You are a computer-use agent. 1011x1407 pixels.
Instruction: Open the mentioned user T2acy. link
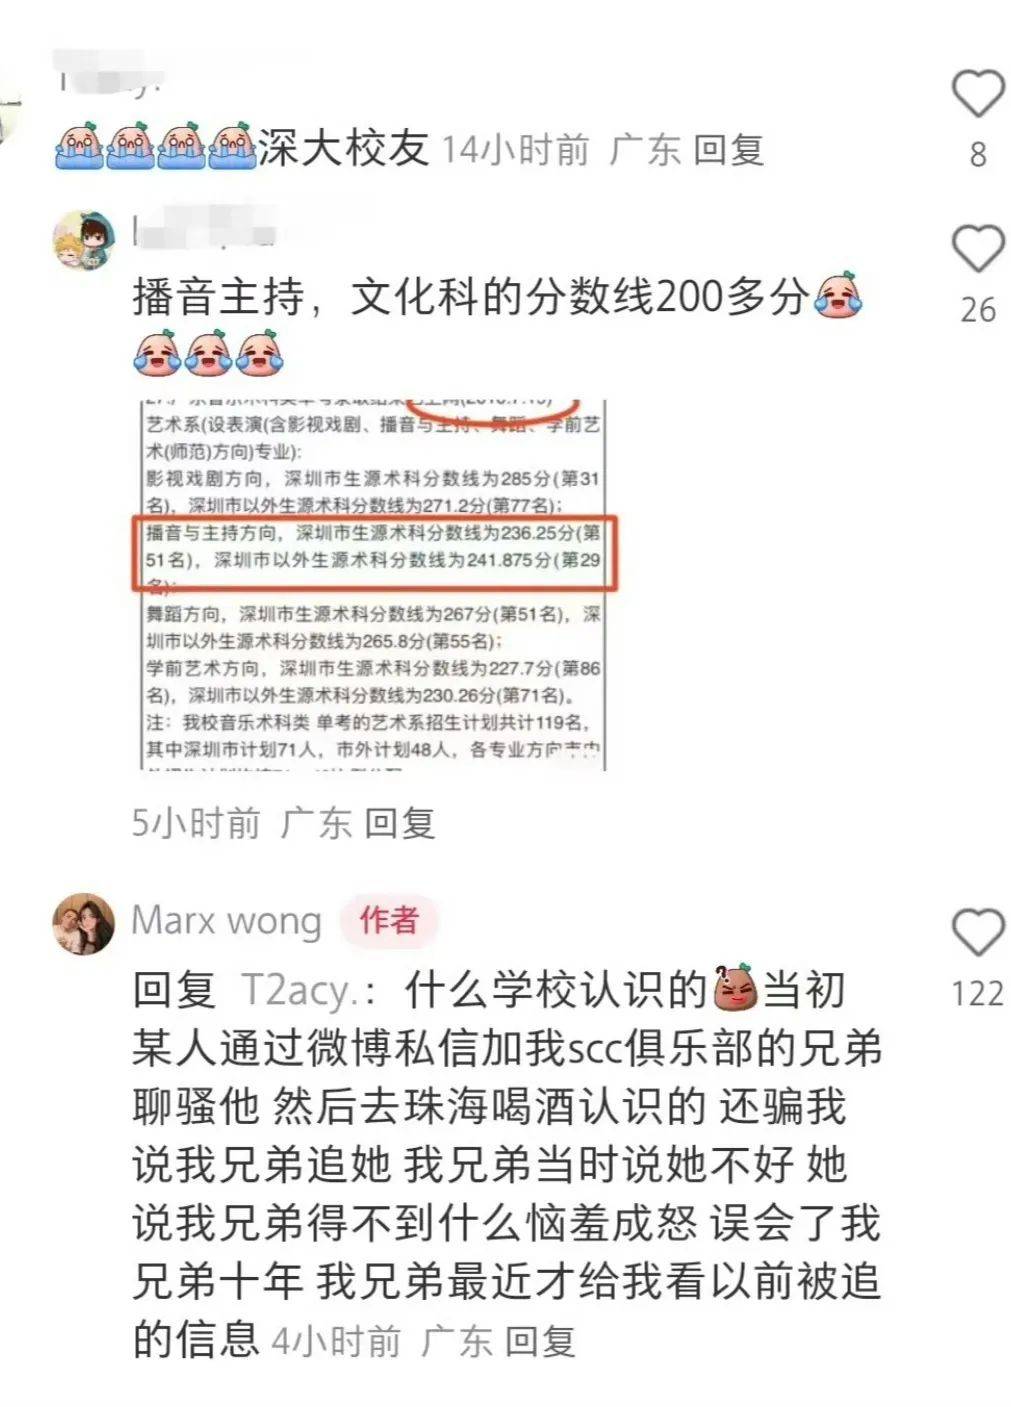(x=311, y=991)
